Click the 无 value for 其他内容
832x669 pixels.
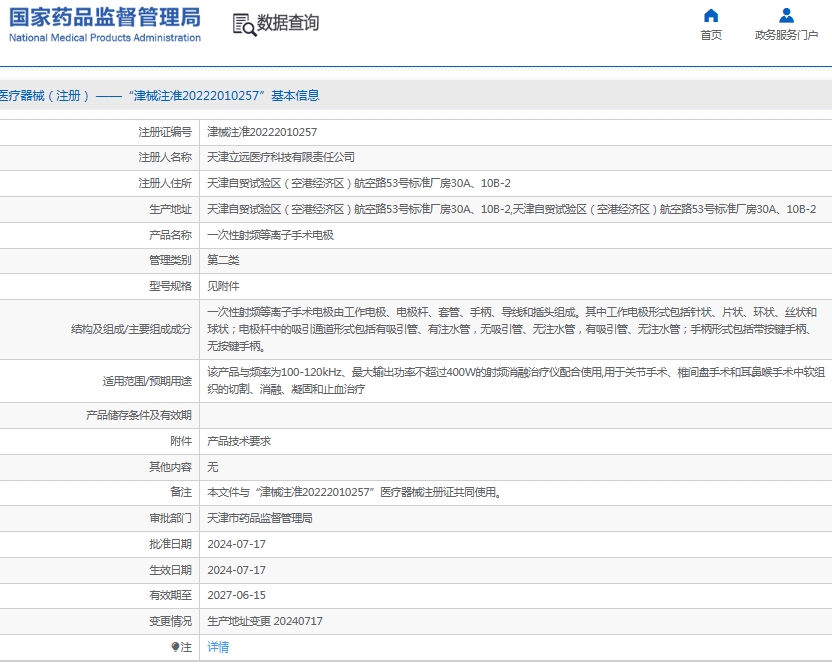(213, 467)
